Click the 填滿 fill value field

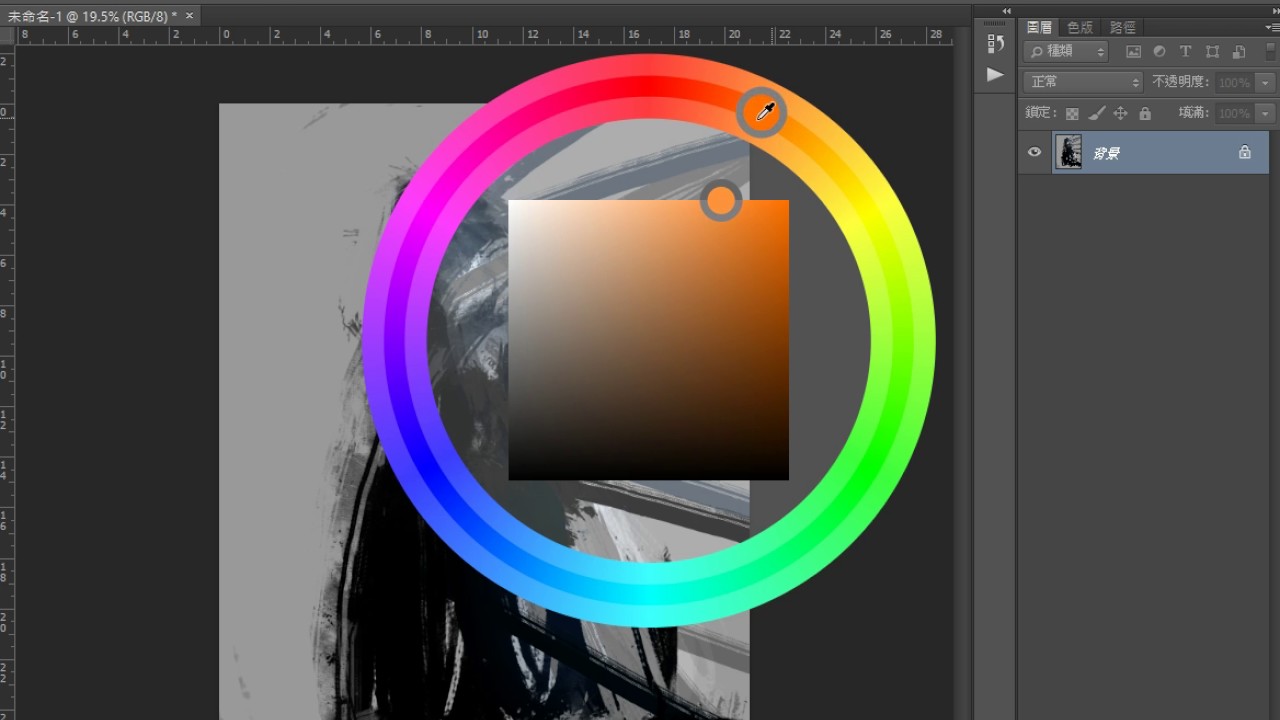1236,114
